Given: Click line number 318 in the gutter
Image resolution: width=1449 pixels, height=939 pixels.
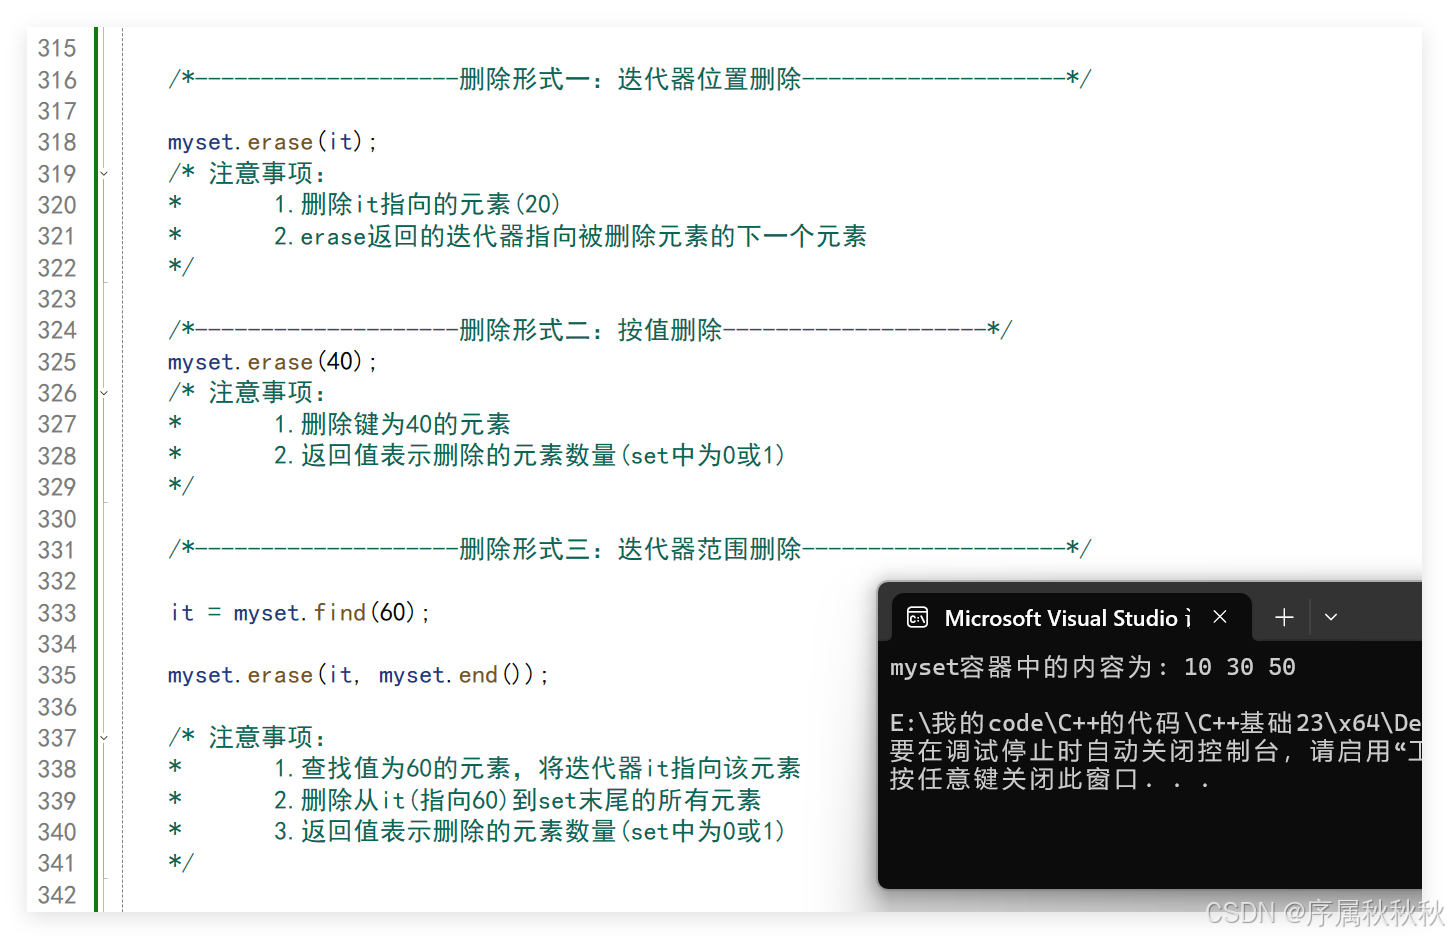Looking at the screenshot, I should (x=57, y=142).
